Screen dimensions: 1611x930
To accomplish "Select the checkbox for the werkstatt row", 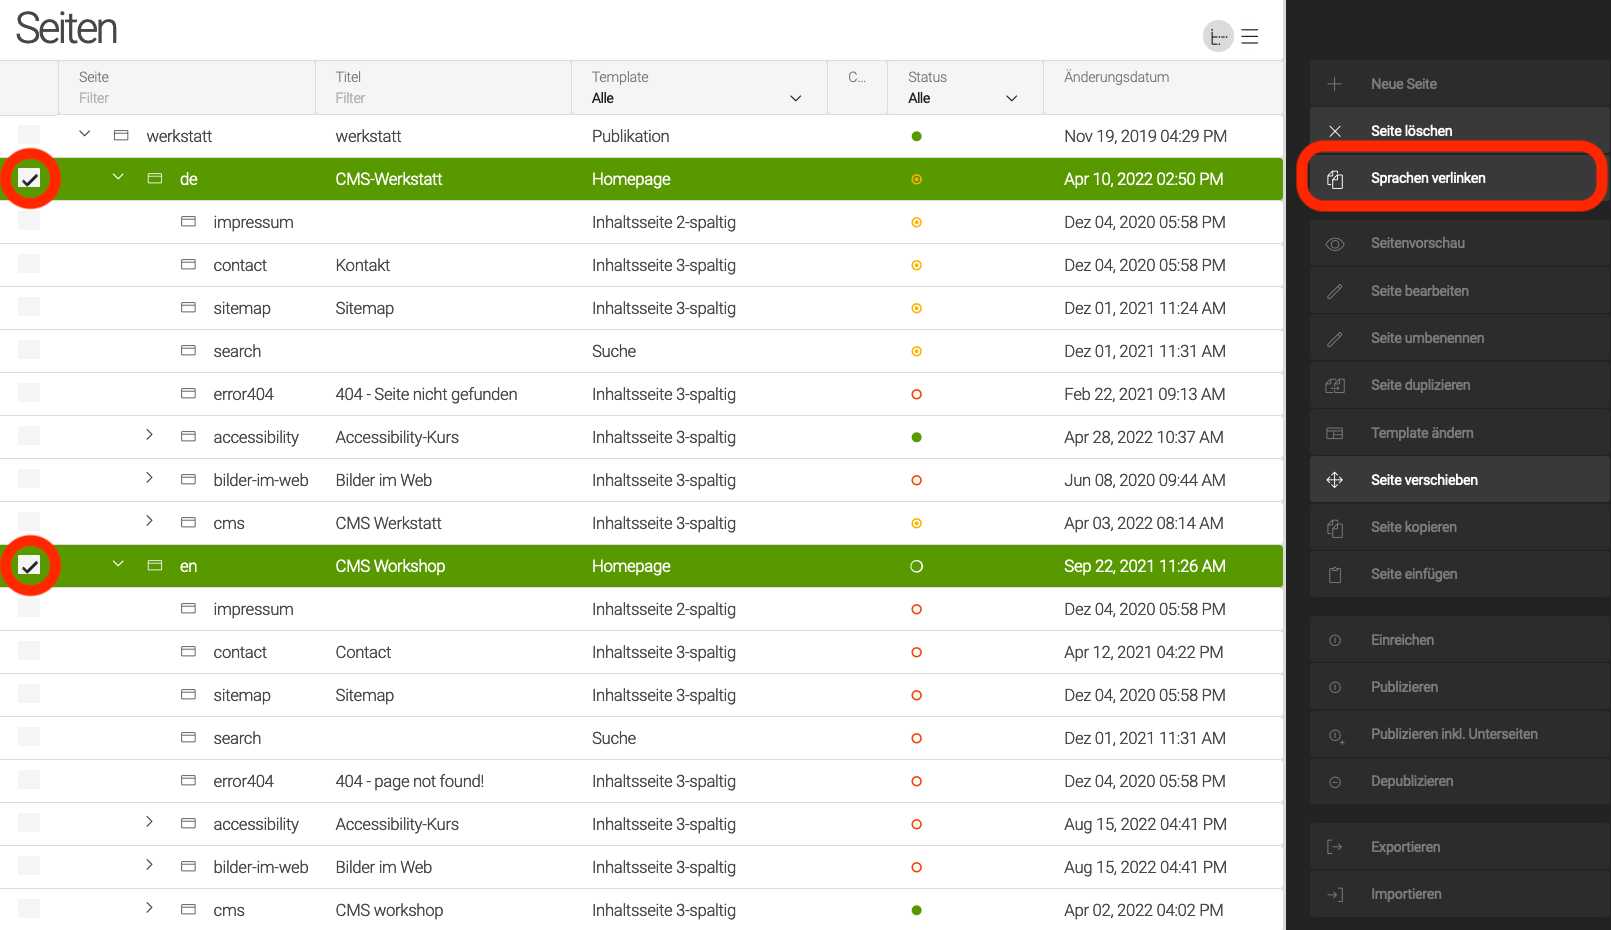I will click(x=30, y=136).
